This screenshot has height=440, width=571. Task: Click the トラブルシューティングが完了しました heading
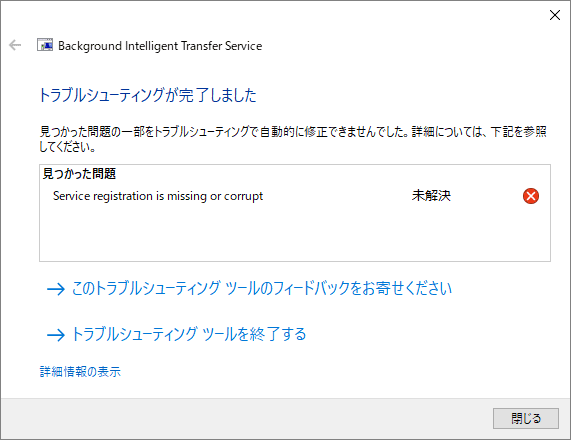(148, 95)
